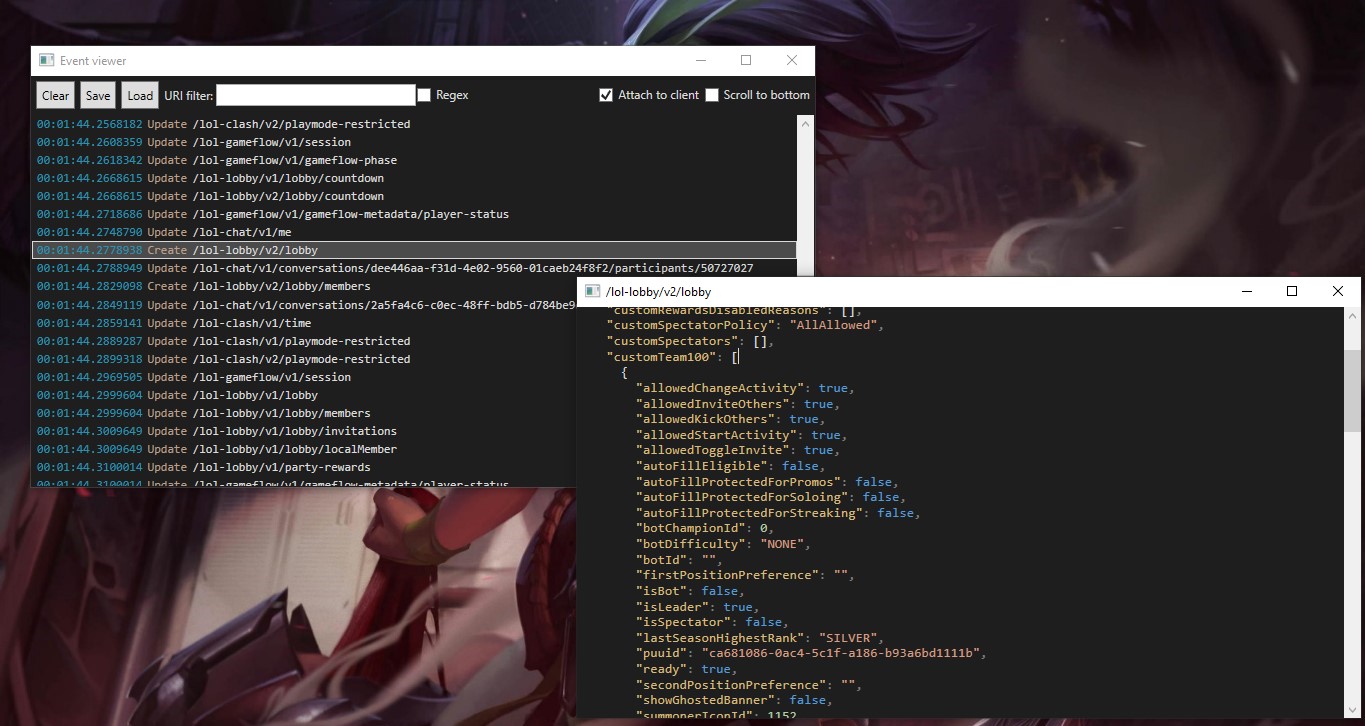Click the Event viewer window icon
Image resolution: width=1365 pixels, height=726 pixels.
click(x=46, y=60)
